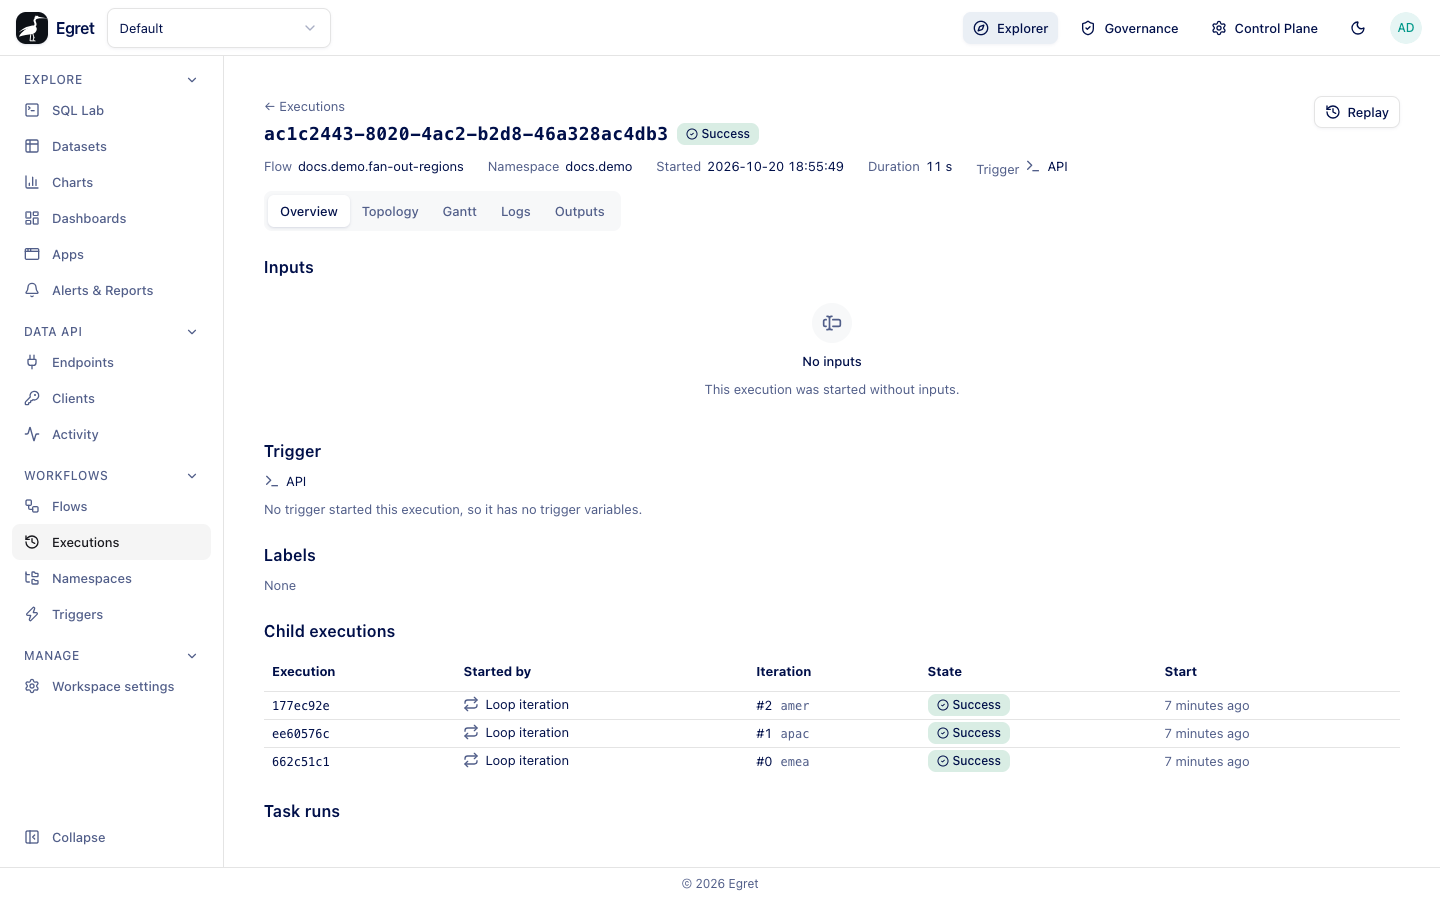Screen dimensions: 1440x900
Task: Open child execution 177ec92e
Action: 301,706
